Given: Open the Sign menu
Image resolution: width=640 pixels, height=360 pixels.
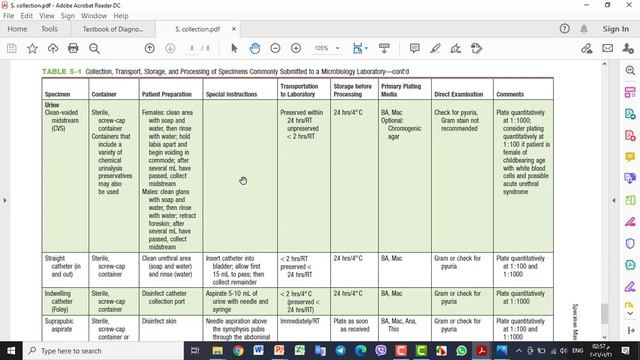Looking at the screenshot, I should coord(67,16).
